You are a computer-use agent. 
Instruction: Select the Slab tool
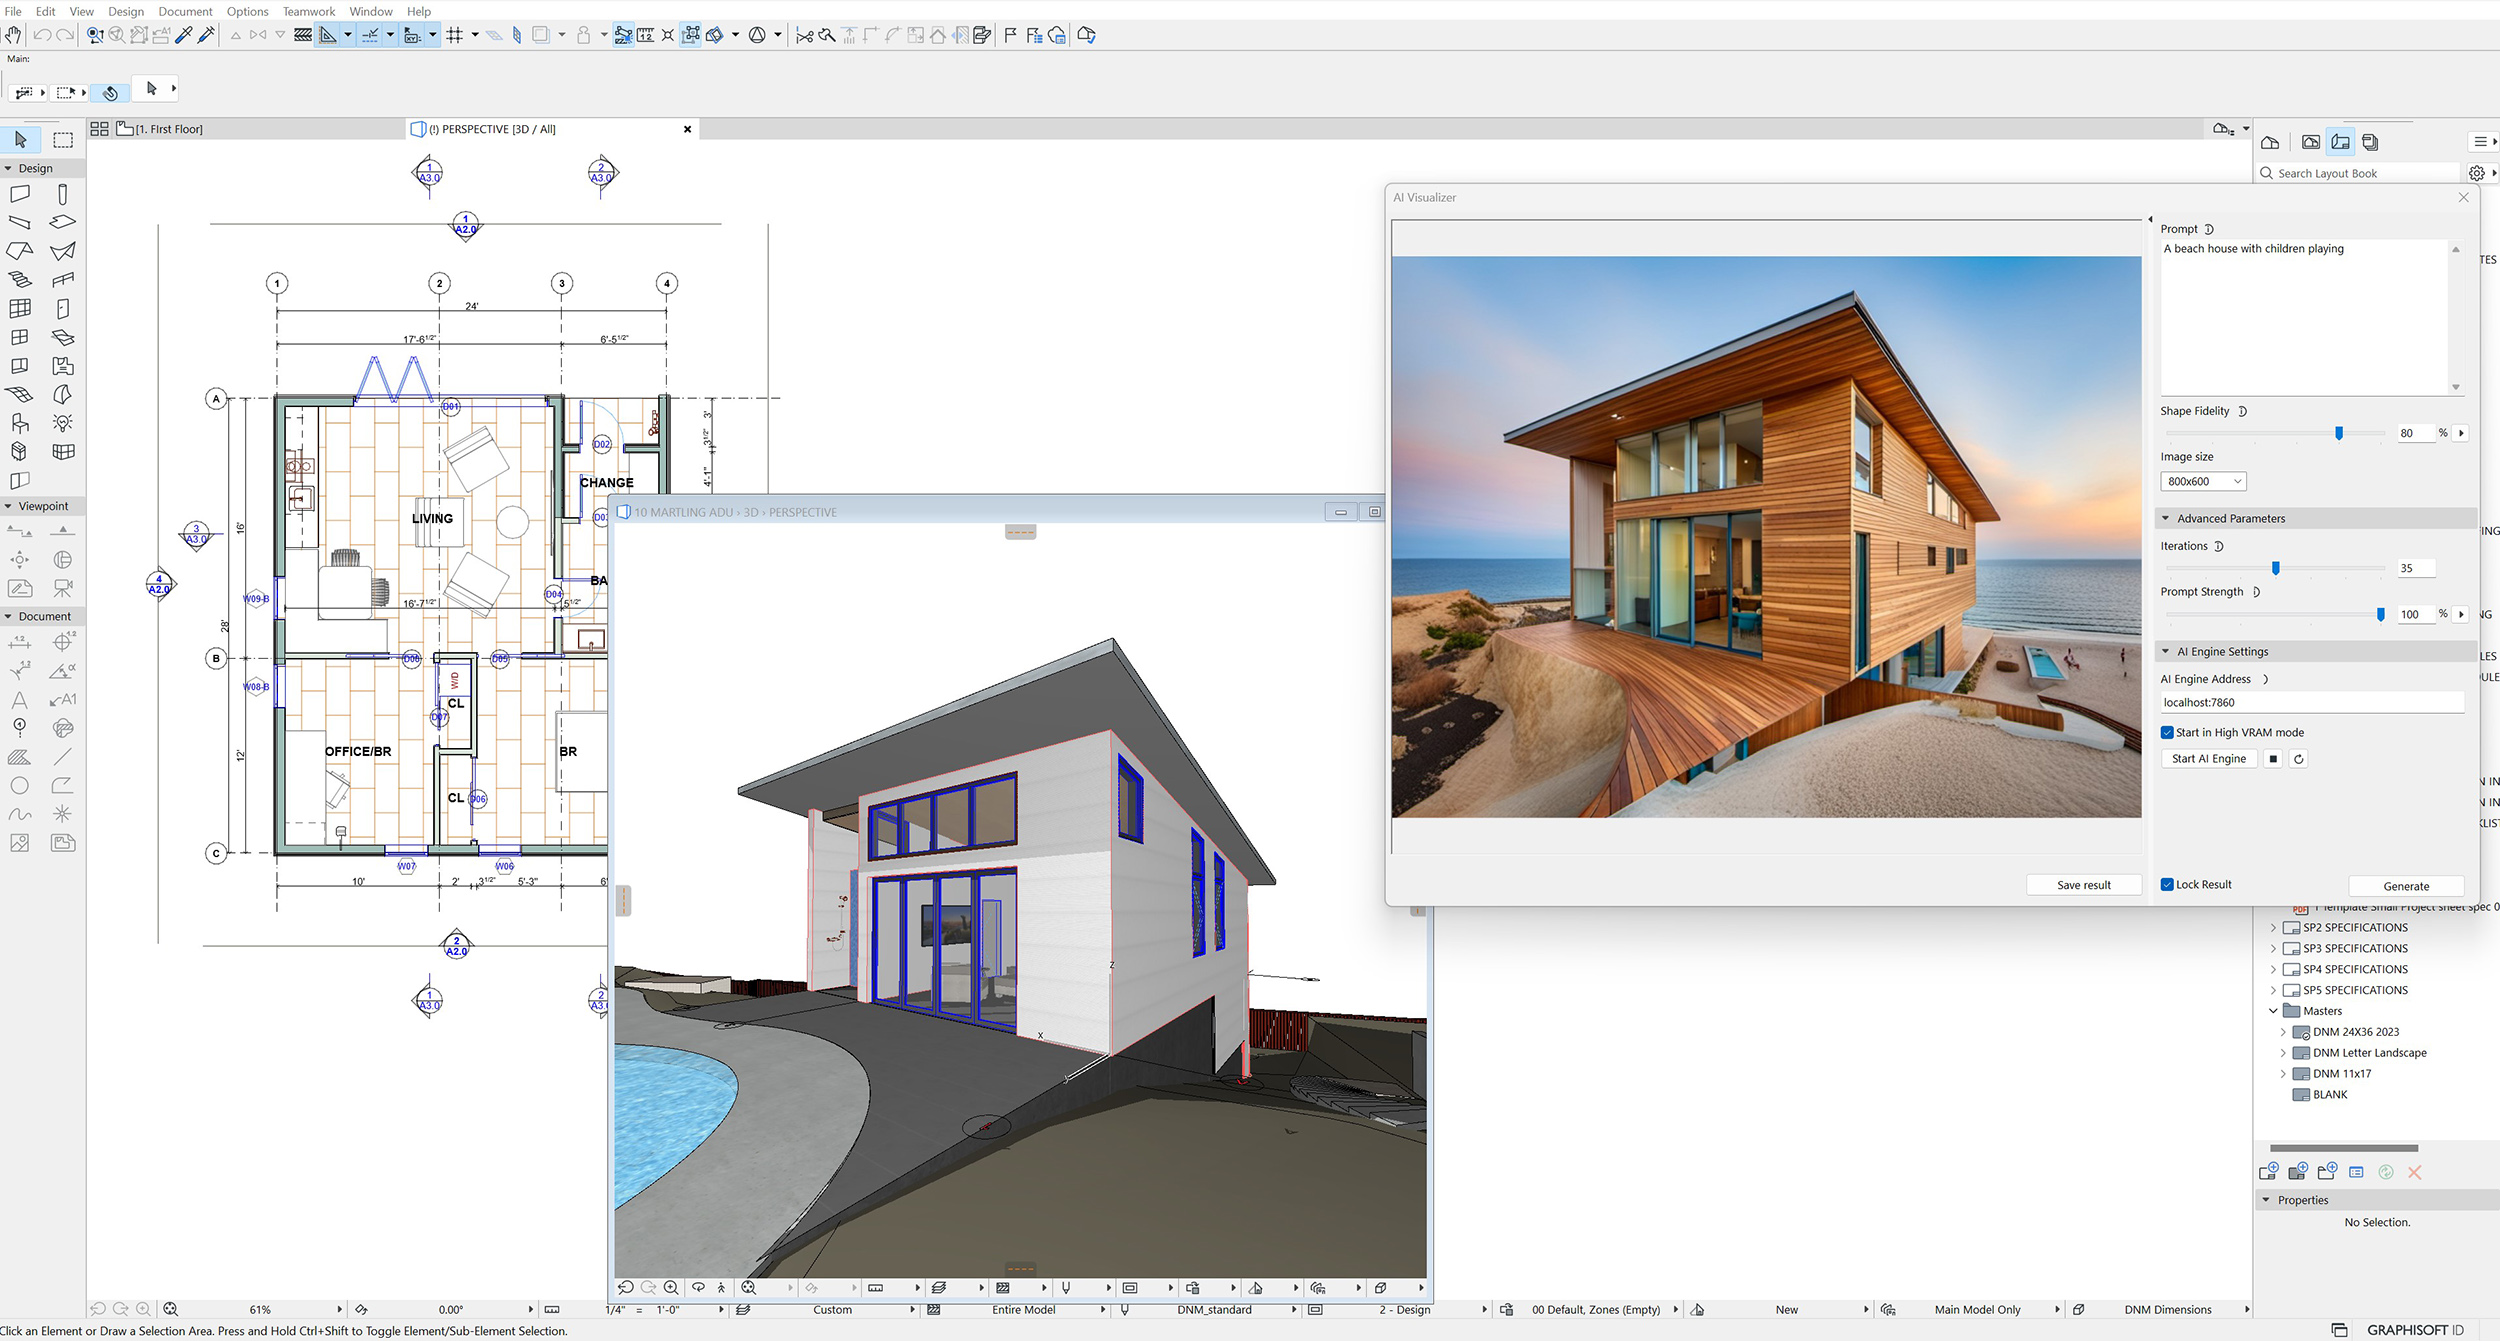(63, 222)
